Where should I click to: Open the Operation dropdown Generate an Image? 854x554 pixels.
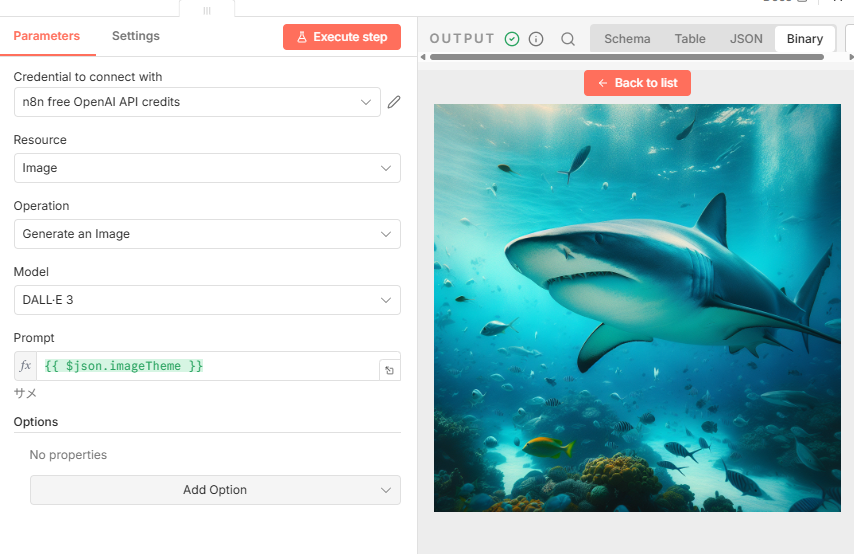(207, 234)
